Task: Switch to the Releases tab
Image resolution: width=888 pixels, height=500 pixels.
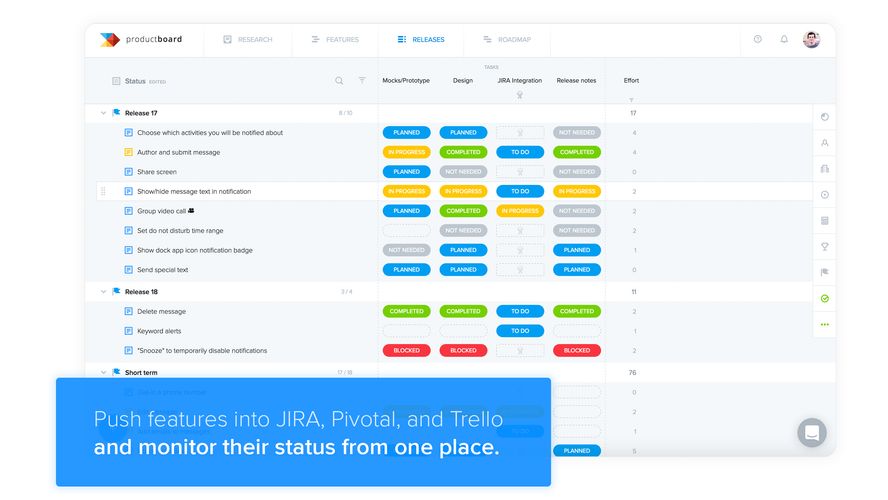Action: (421, 40)
